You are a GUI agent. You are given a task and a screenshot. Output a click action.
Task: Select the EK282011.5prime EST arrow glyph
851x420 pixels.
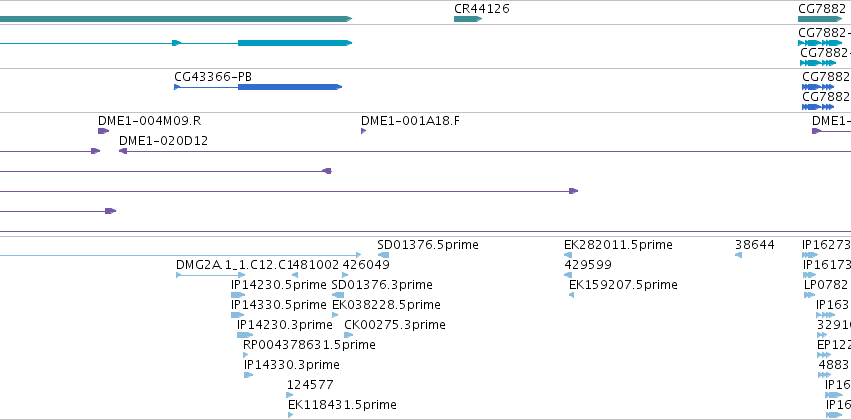click(x=568, y=255)
